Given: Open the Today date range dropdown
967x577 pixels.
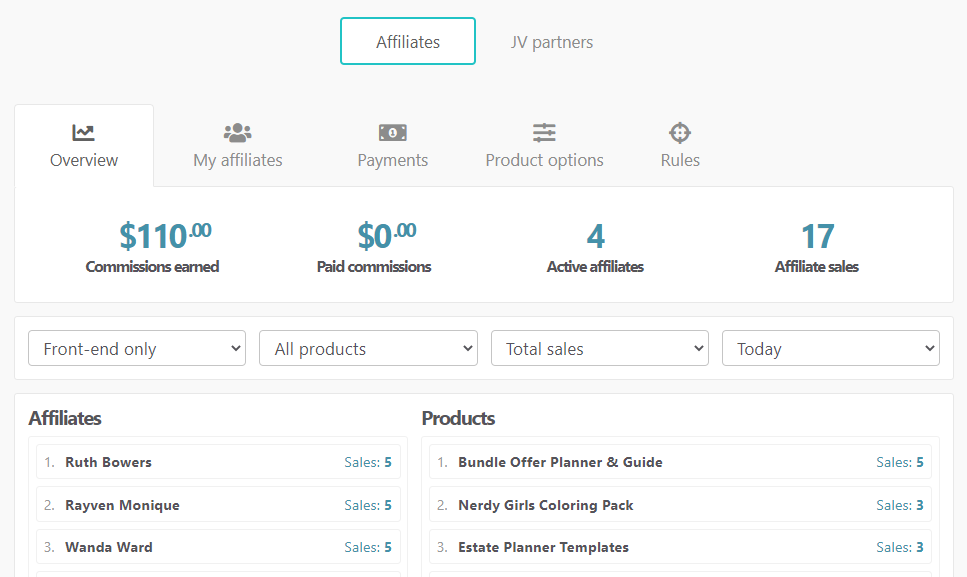Looking at the screenshot, I should click(831, 348).
